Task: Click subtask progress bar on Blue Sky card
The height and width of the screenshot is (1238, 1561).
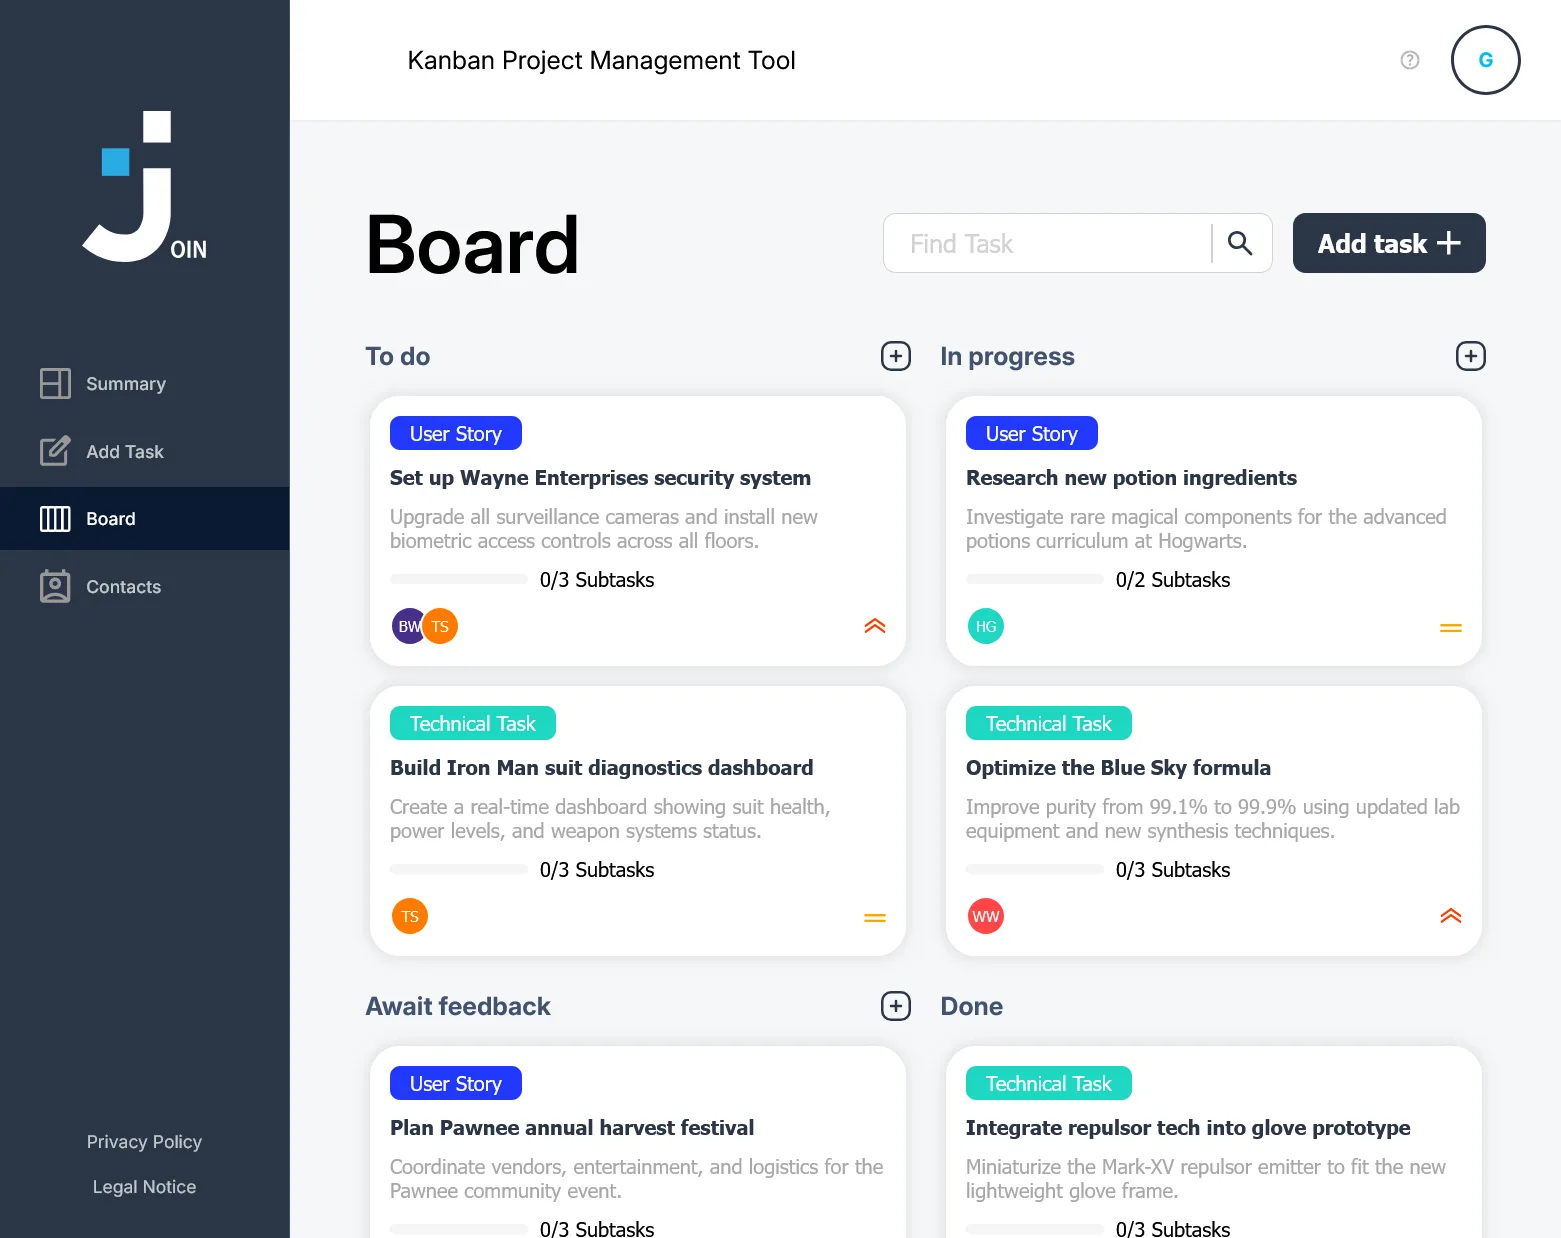Action: 1035,869
